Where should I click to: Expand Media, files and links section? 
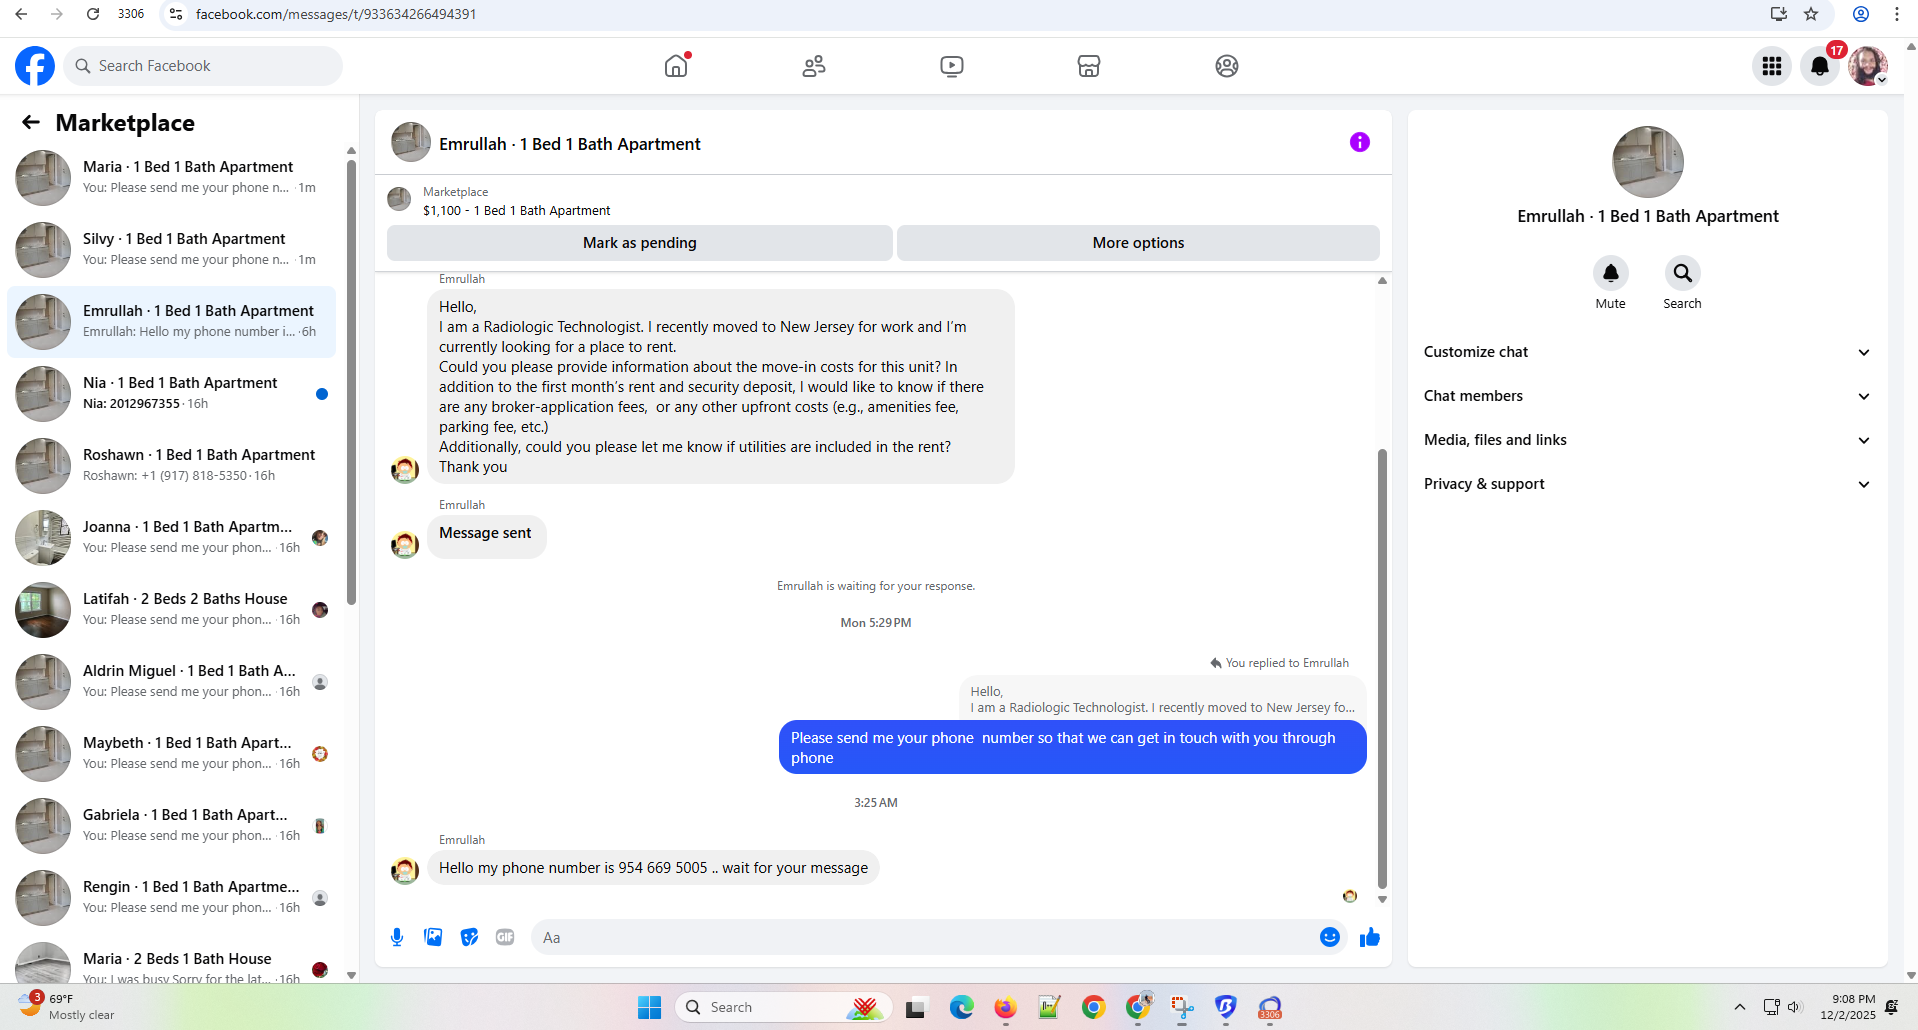coord(1647,440)
